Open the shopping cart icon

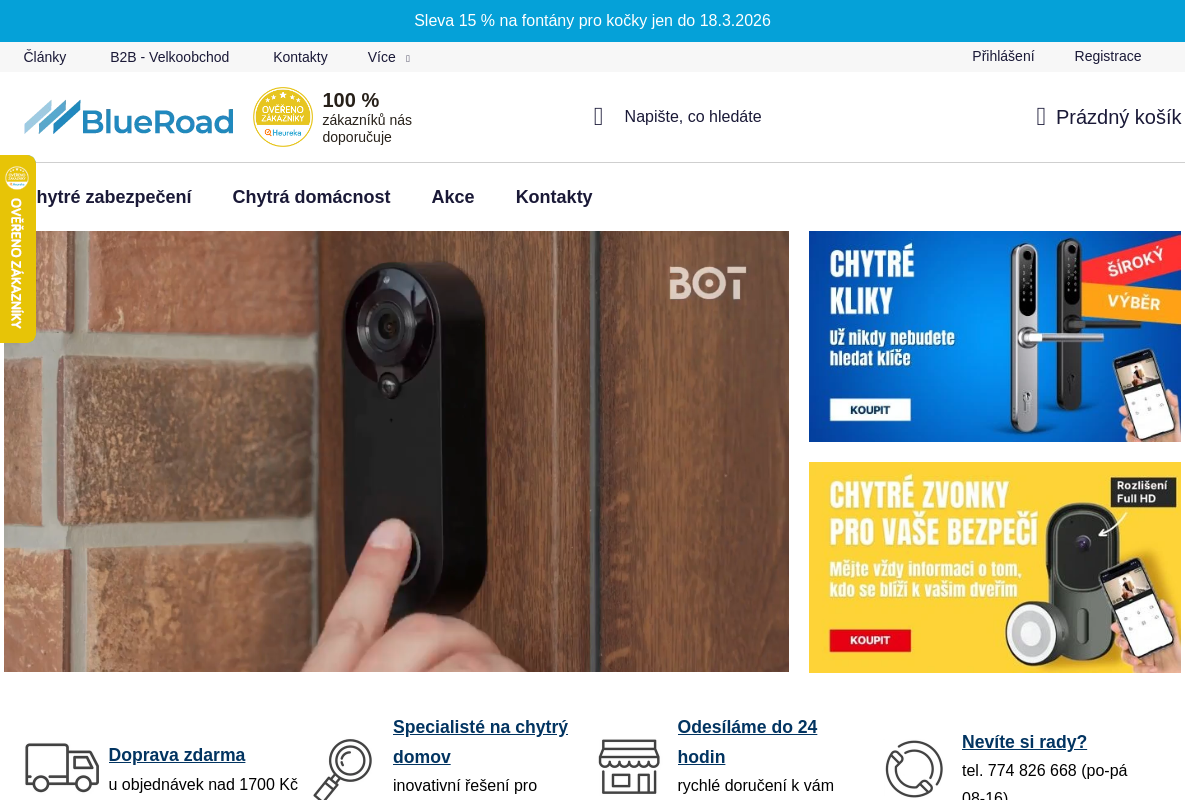tap(1041, 117)
